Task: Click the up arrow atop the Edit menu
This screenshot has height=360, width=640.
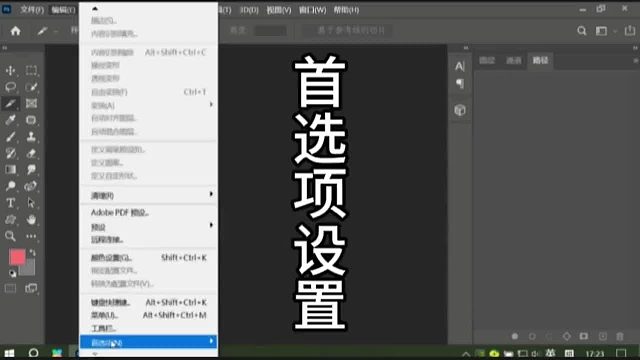Action: (x=95, y=8)
